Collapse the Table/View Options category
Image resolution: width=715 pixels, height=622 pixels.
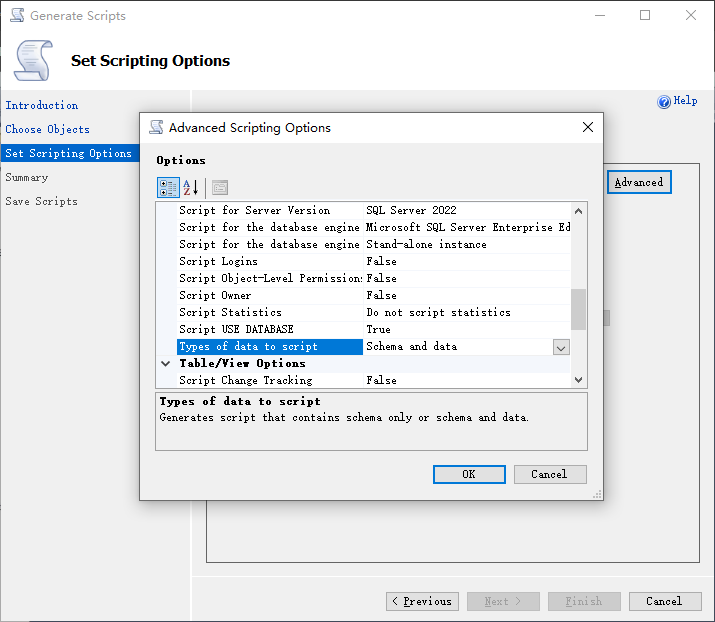166,364
